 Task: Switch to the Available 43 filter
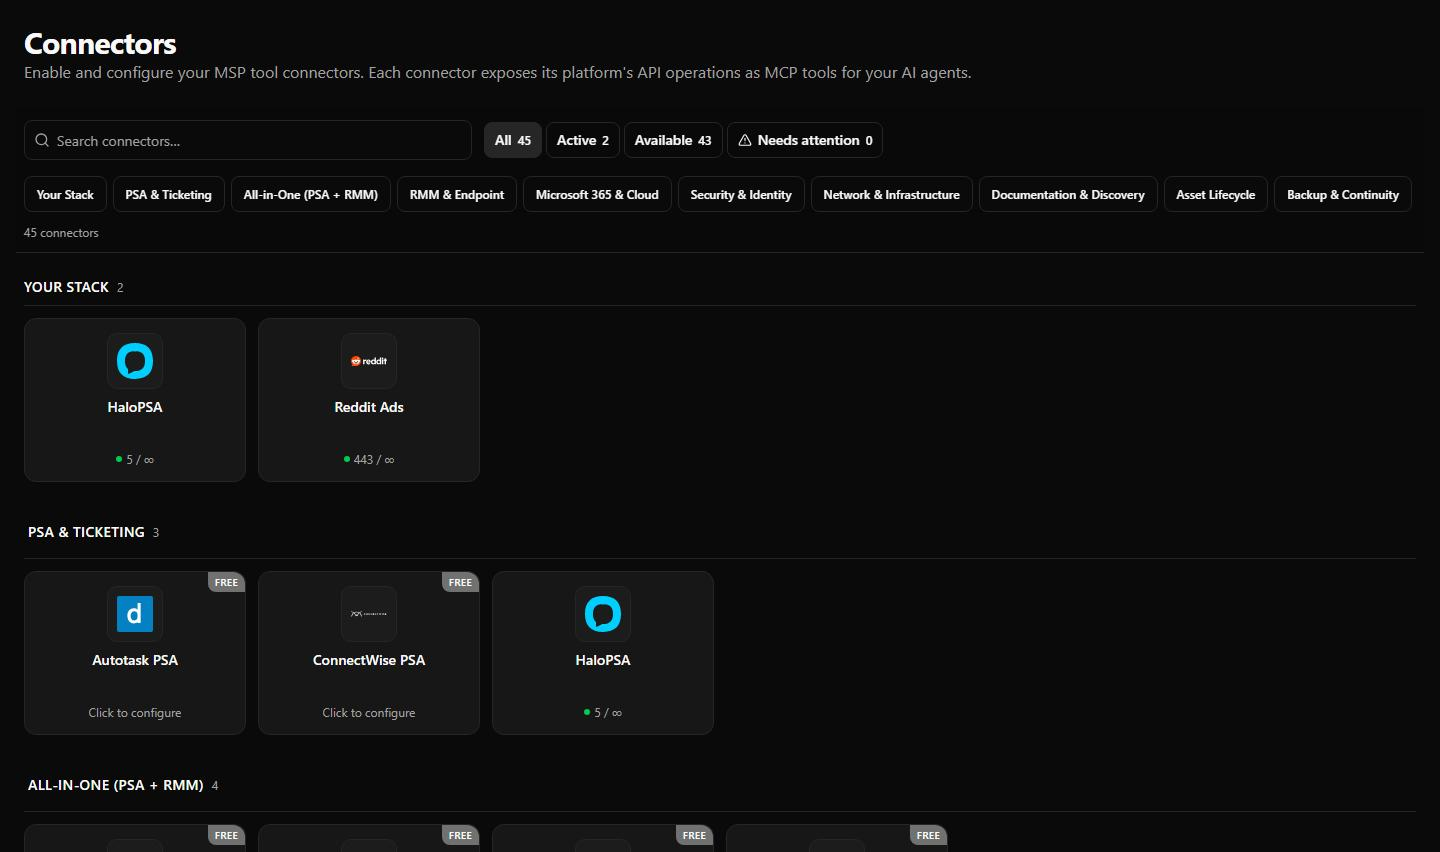pyautogui.click(x=673, y=140)
